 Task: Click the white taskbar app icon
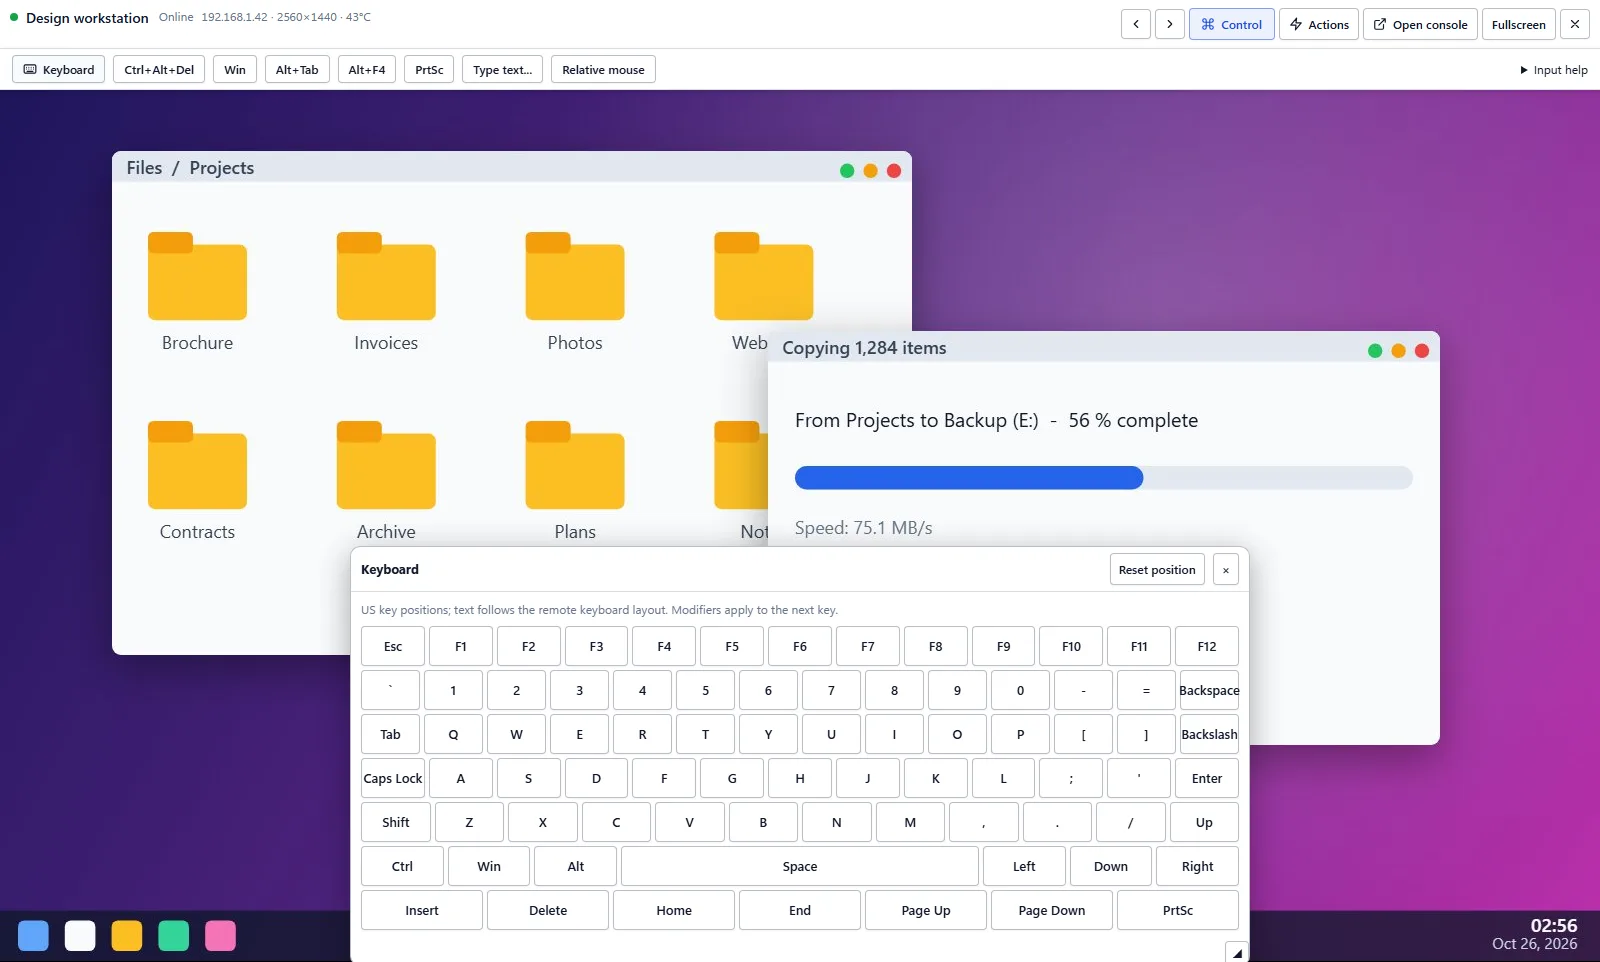click(x=80, y=936)
